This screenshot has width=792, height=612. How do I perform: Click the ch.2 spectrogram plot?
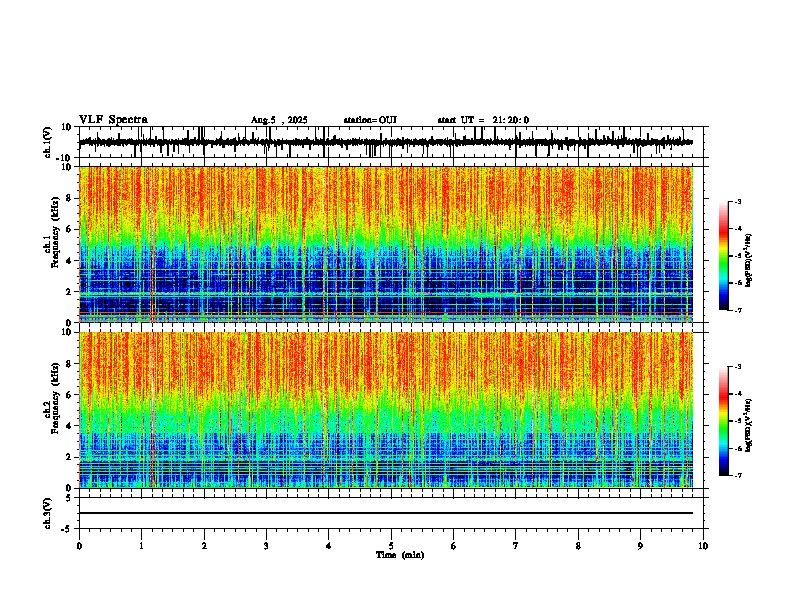[386, 410]
